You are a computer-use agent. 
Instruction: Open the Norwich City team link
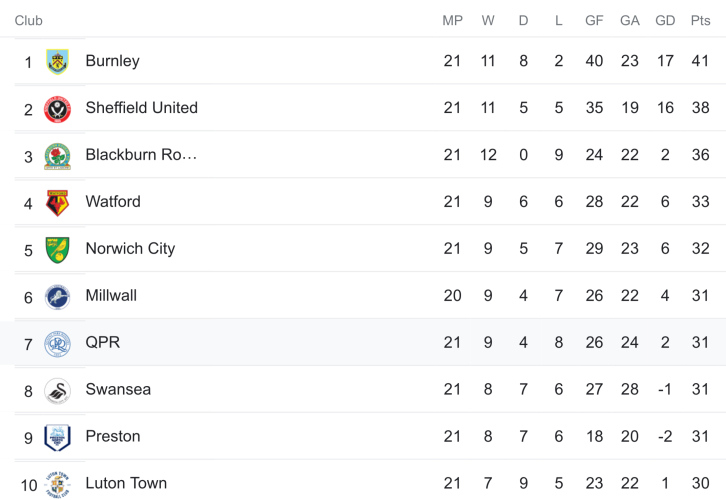(130, 249)
